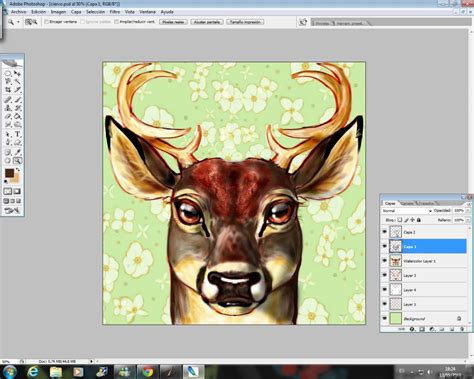This screenshot has width=474, height=379.
Task: Click the Ajustar pantalla button
Action: [207, 22]
